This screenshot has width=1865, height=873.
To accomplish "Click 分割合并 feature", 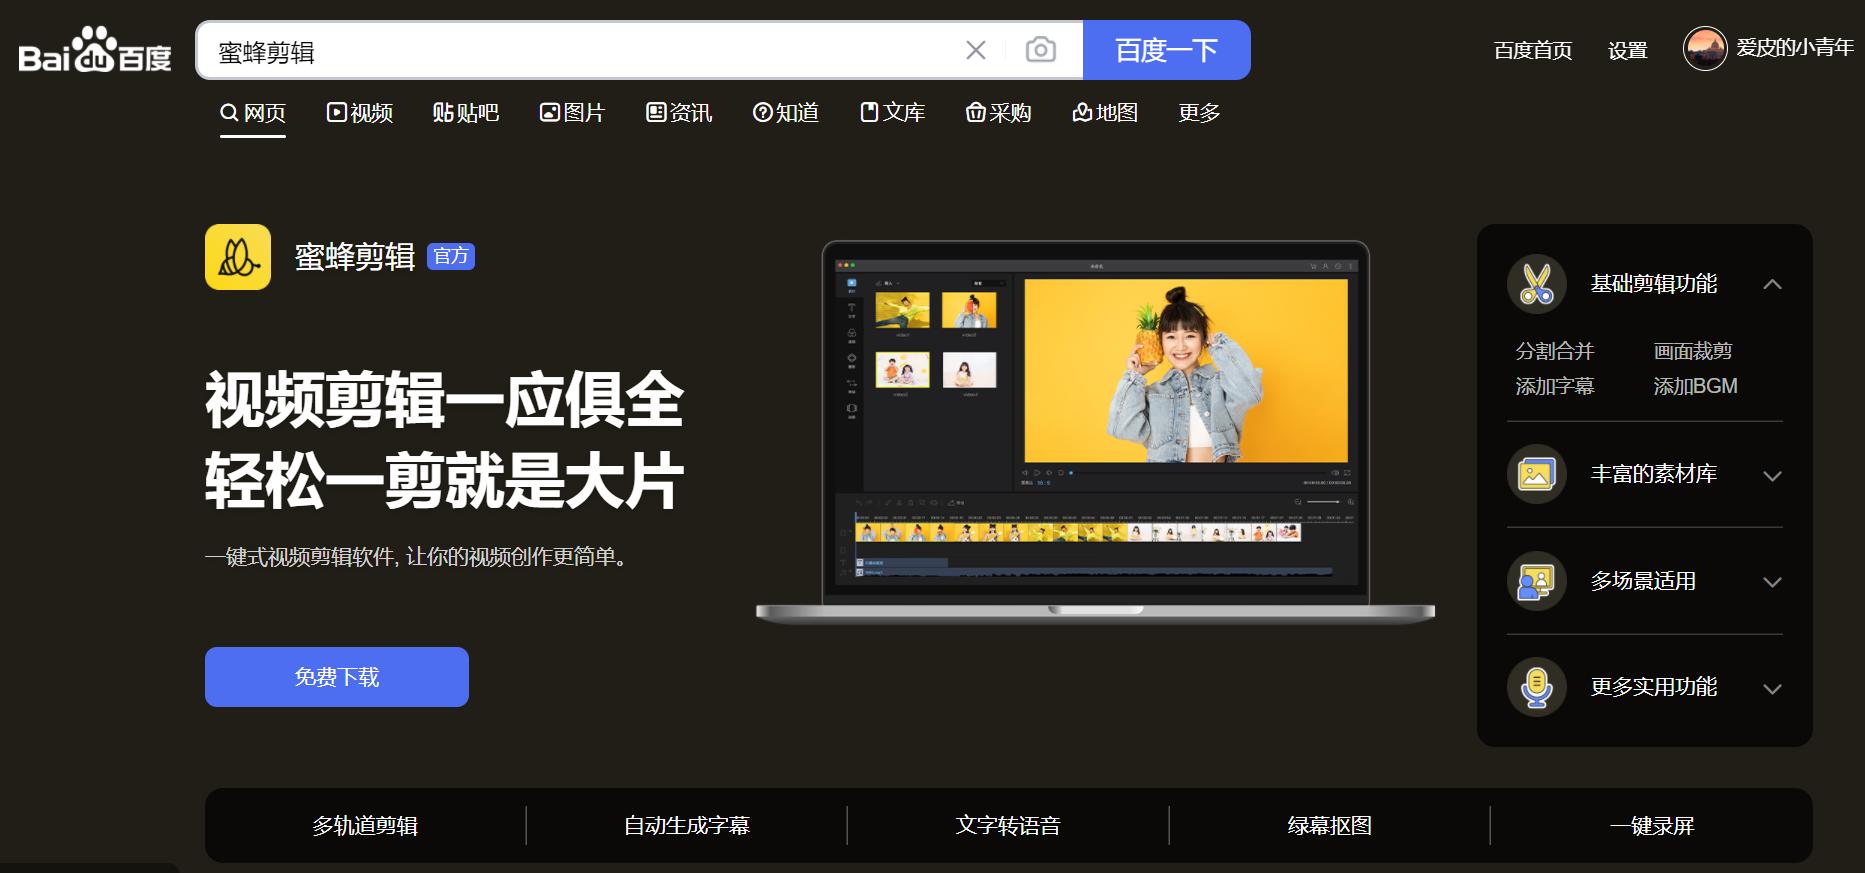I will [1555, 351].
